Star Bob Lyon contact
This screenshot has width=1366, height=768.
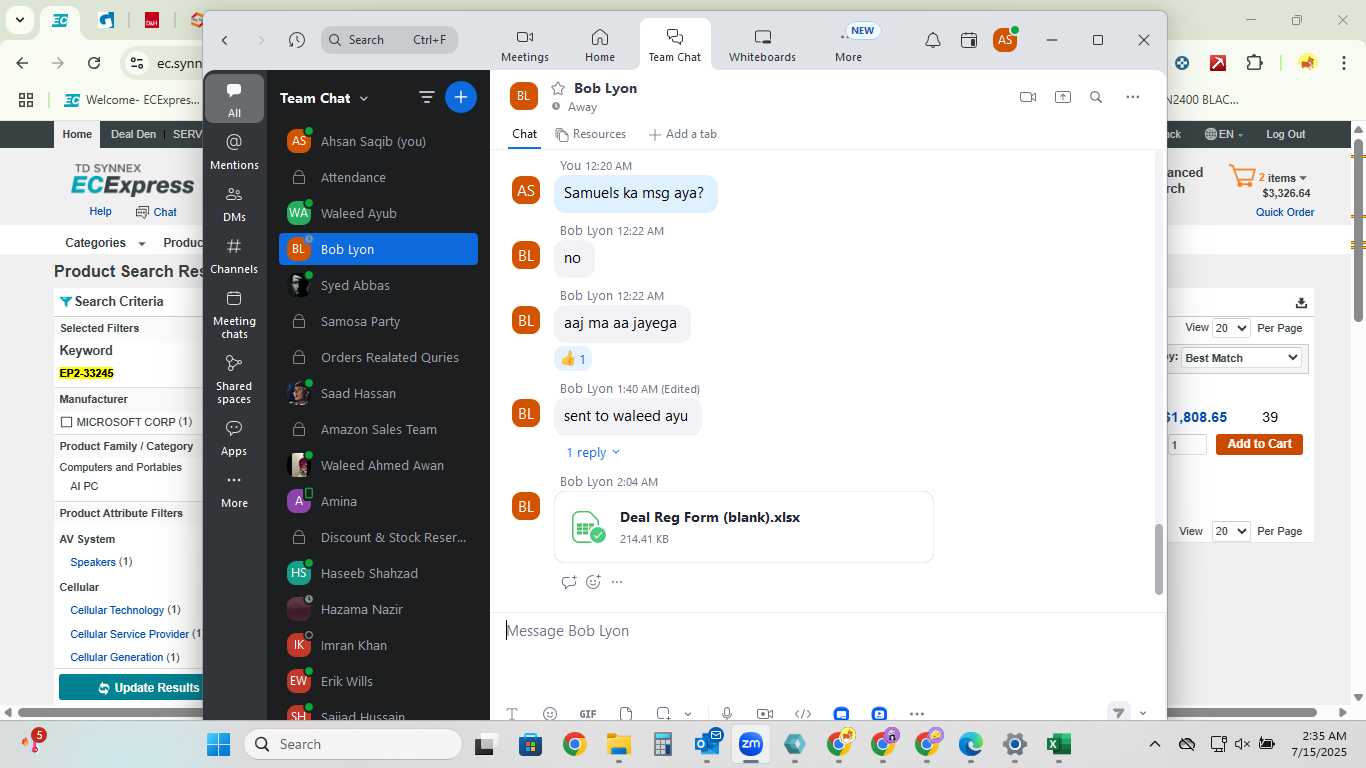click(x=558, y=88)
